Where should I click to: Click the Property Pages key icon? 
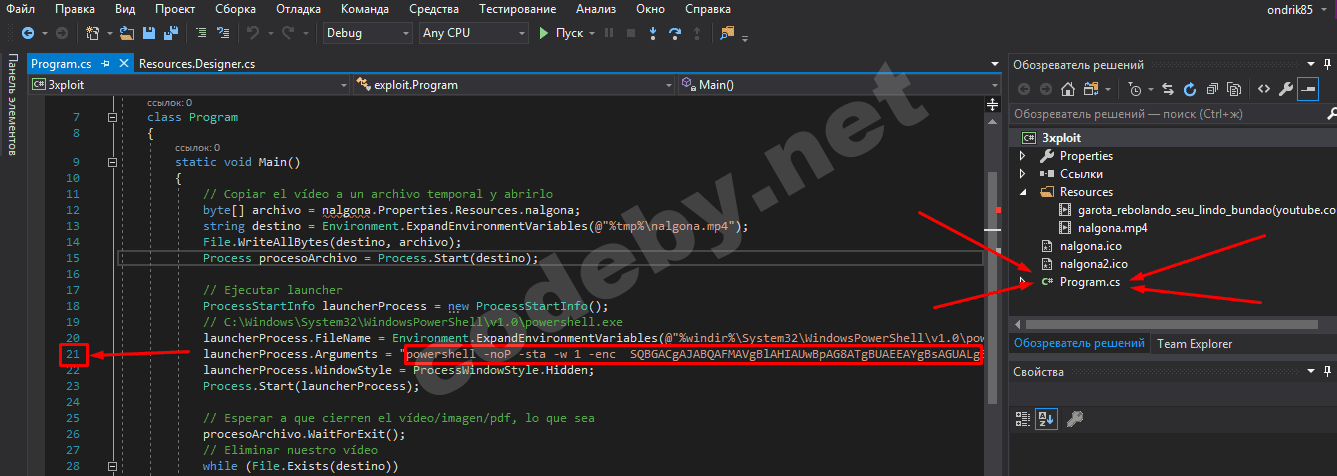click(1075, 418)
